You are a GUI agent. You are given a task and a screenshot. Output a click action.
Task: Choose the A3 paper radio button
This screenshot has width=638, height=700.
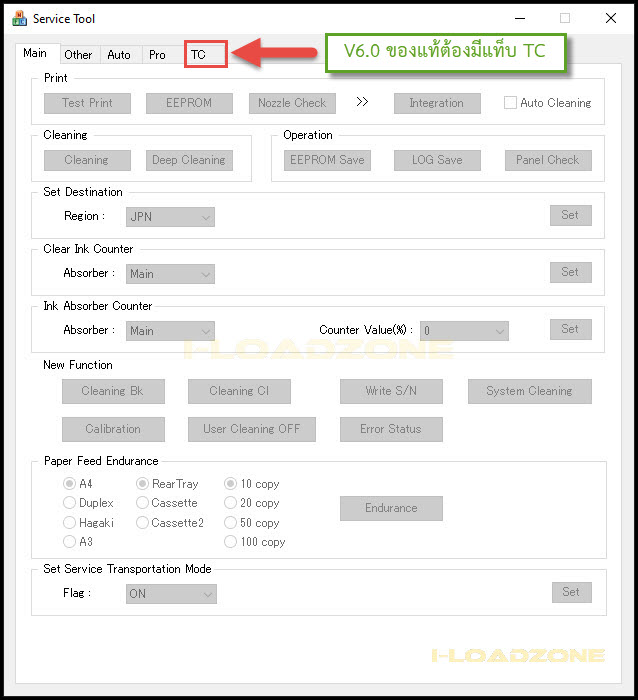coord(69,542)
